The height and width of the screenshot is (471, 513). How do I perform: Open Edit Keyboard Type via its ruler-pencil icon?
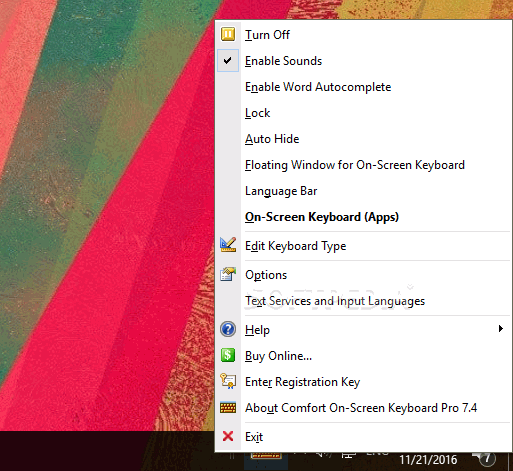(228, 245)
